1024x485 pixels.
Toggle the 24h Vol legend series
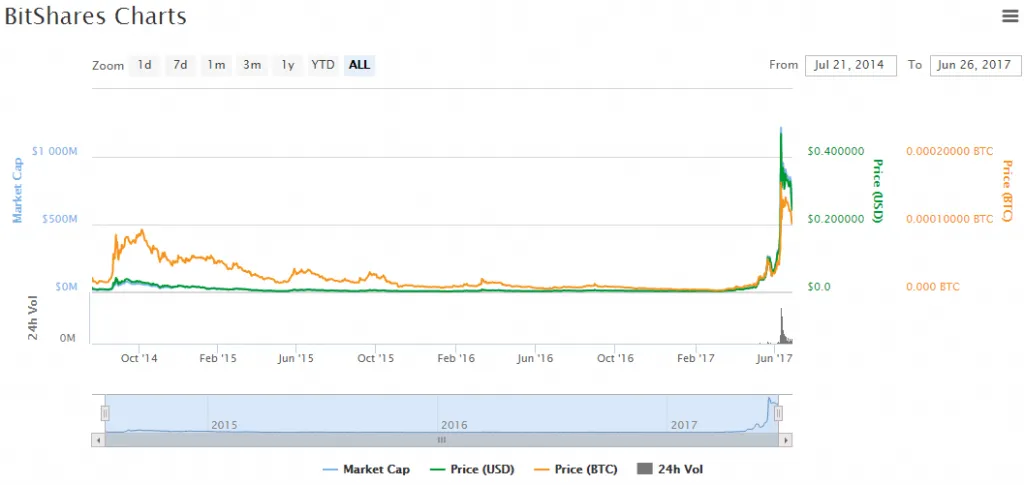(x=669, y=469)
